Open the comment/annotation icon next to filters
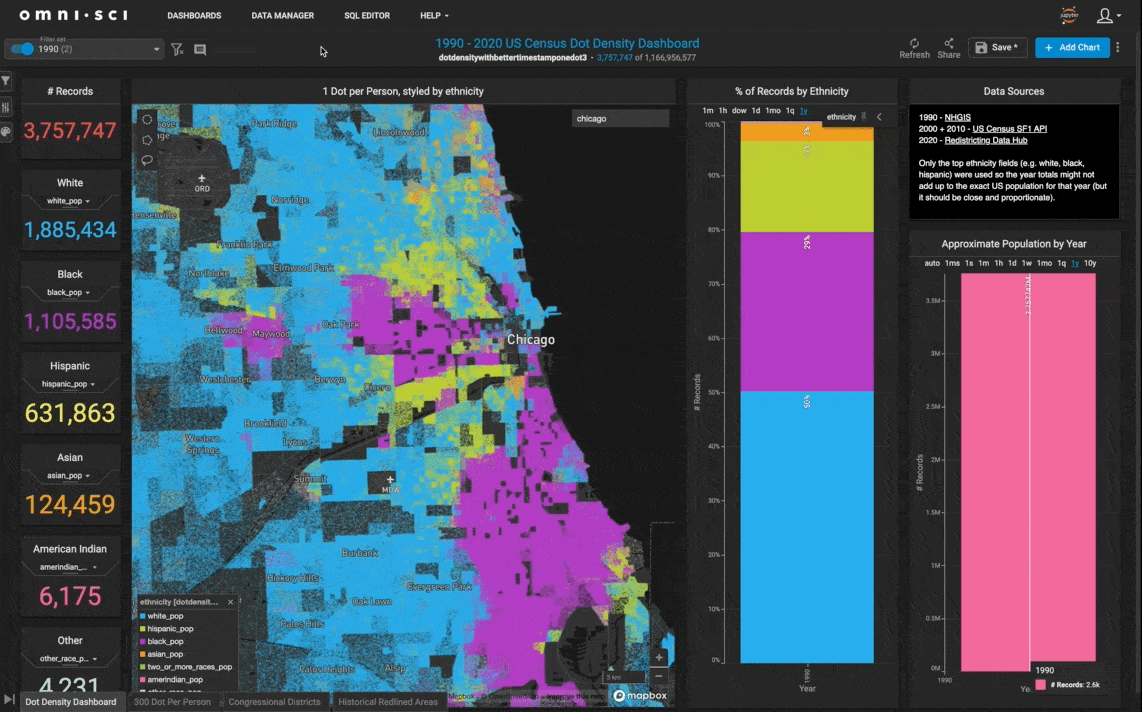 click(x=200, y=50)
